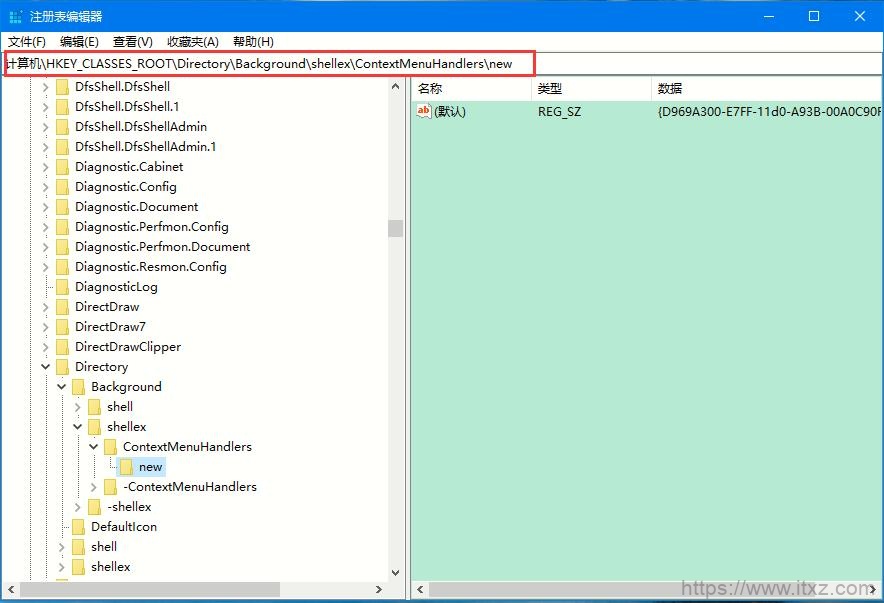Click the DefaultIcon folder icon
Viewport: 884px width, 603px height.
coord(79,527)
